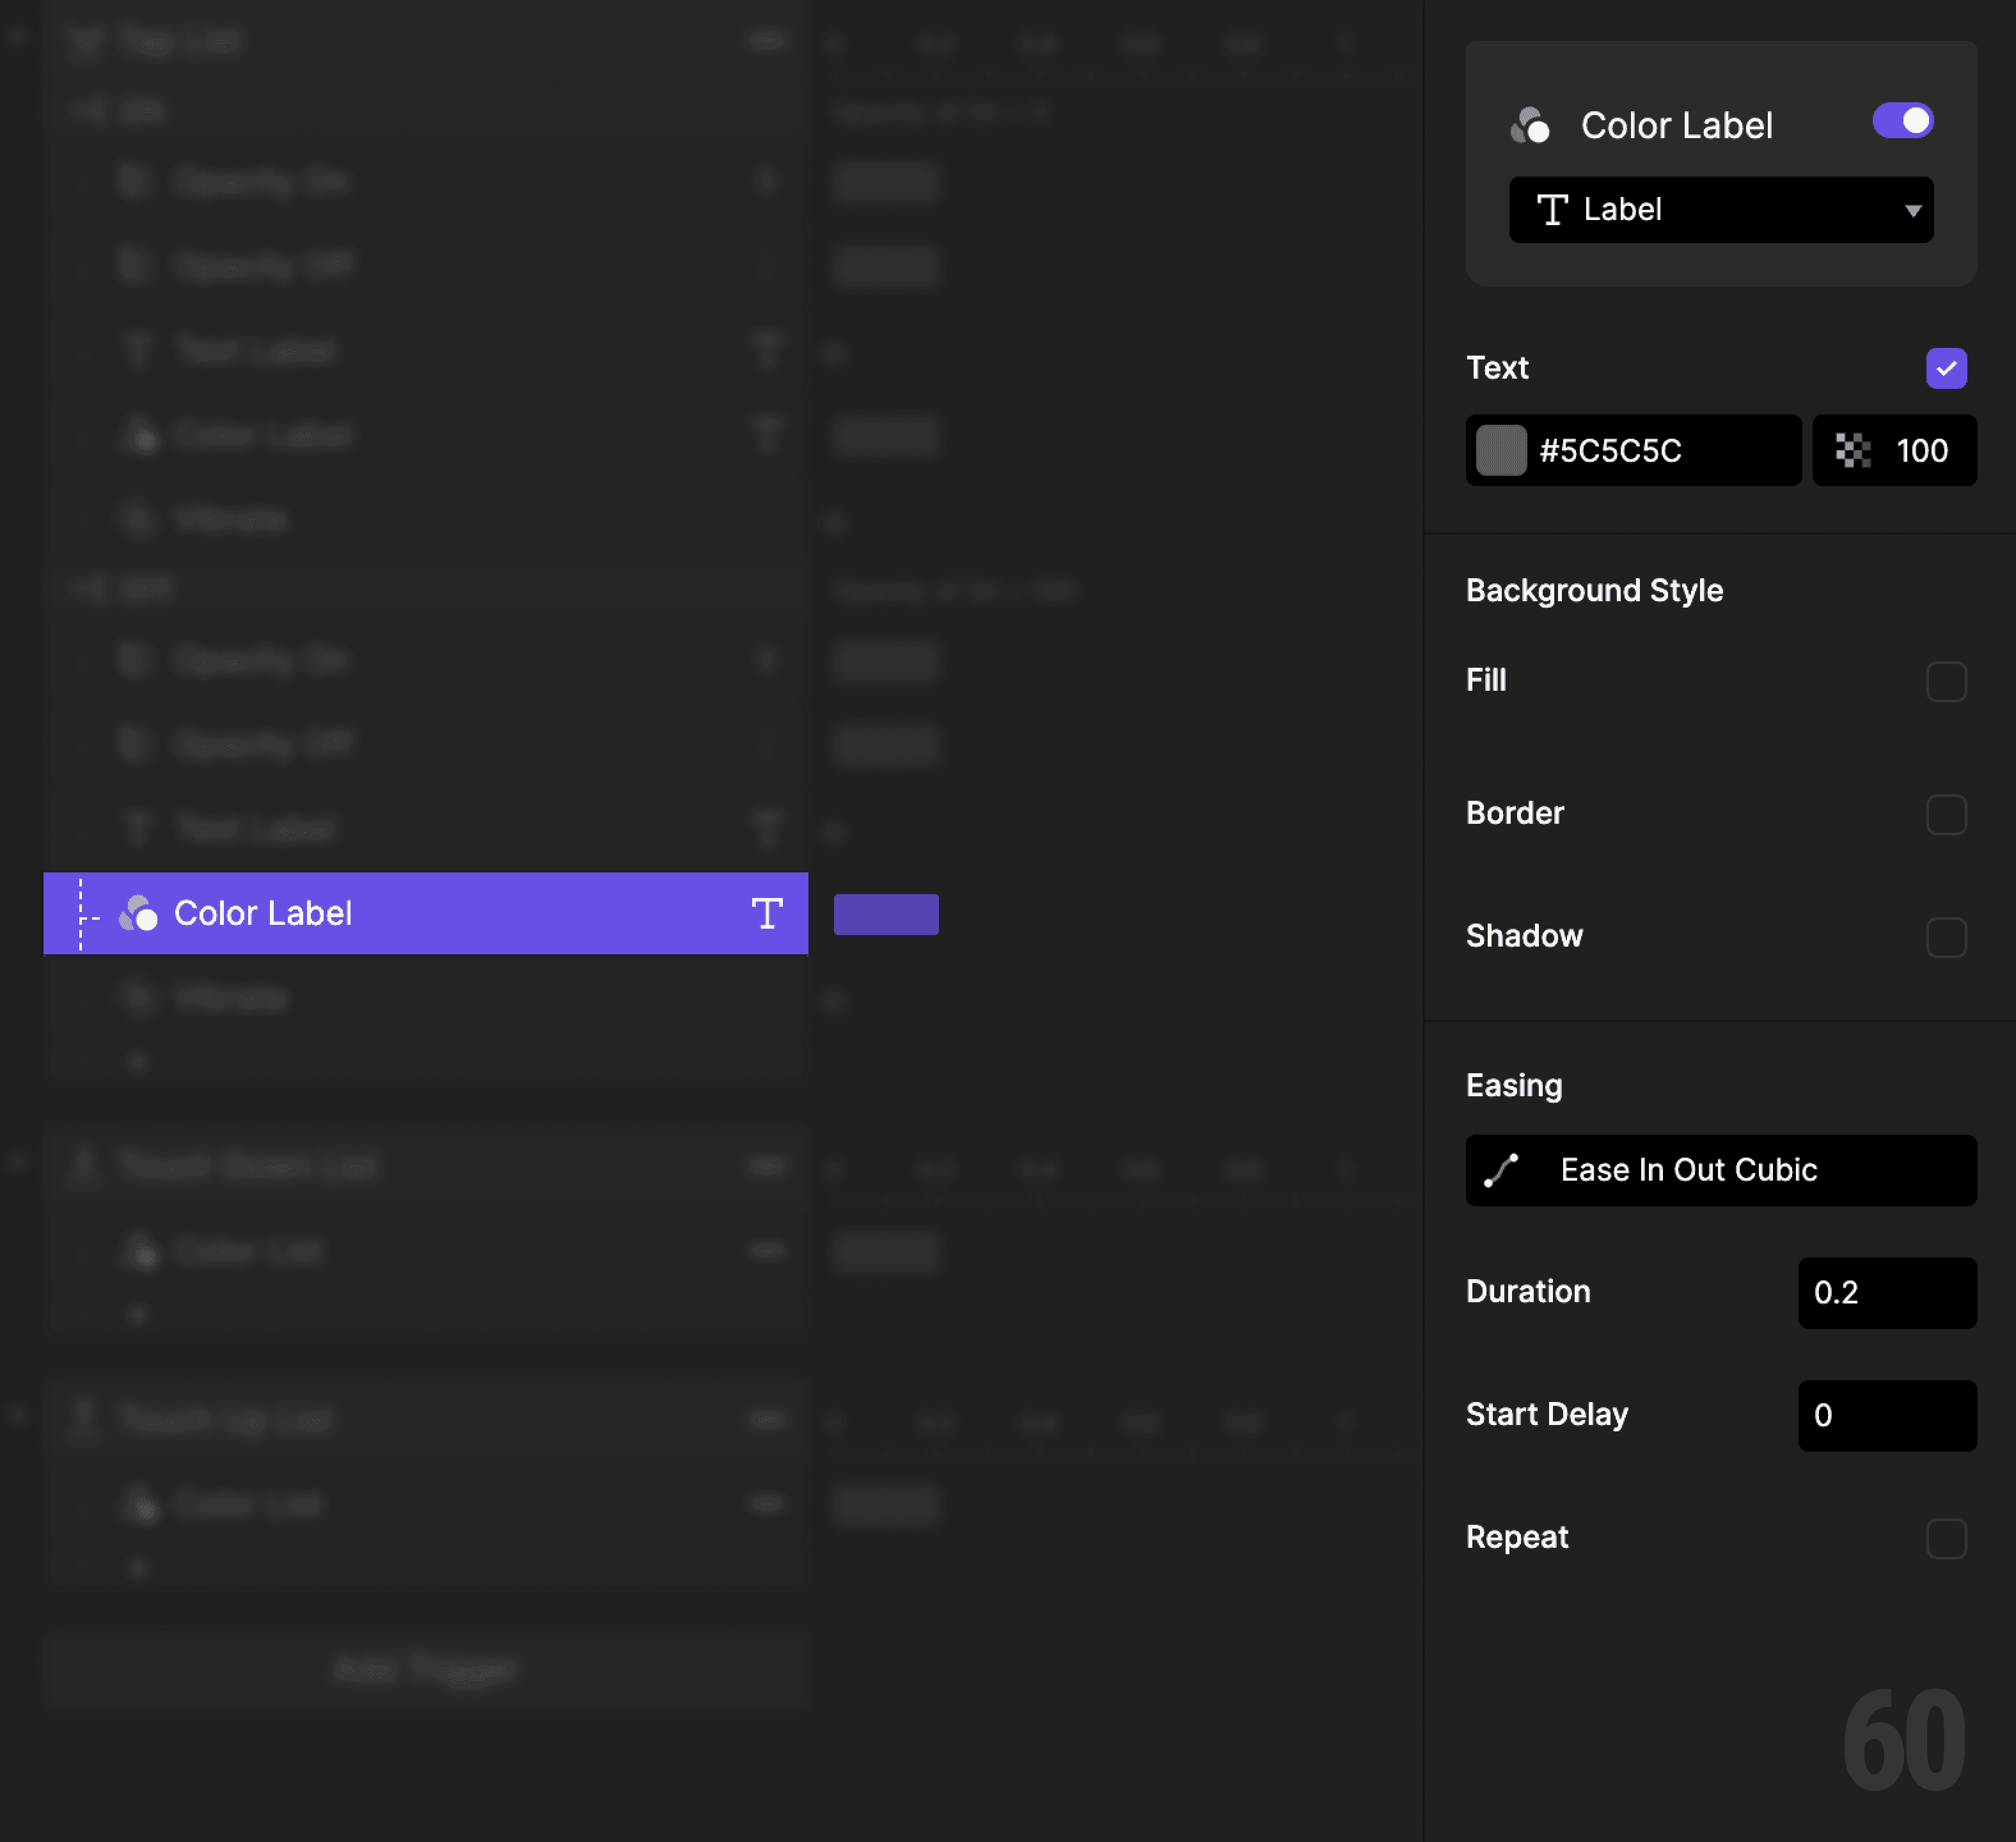Click the dual-circle color icon on the selected Color Label row
The width and height of the screenshot is (2016, 1842).
139,913
